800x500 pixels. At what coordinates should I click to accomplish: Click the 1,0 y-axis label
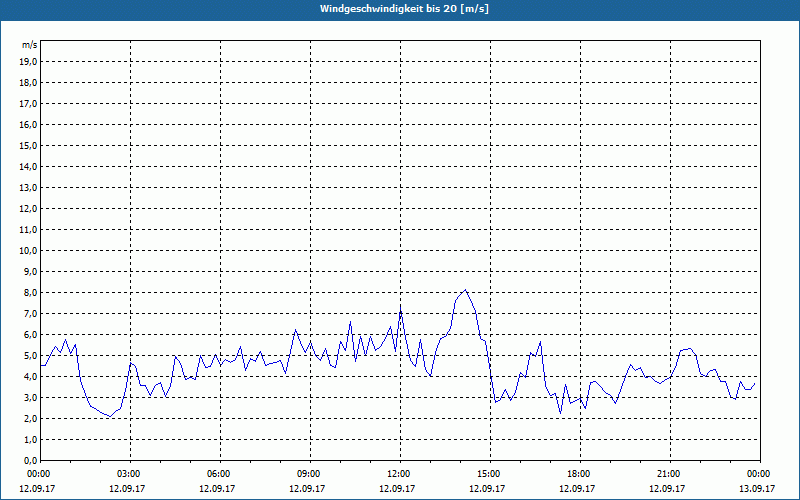pos(31,440)
